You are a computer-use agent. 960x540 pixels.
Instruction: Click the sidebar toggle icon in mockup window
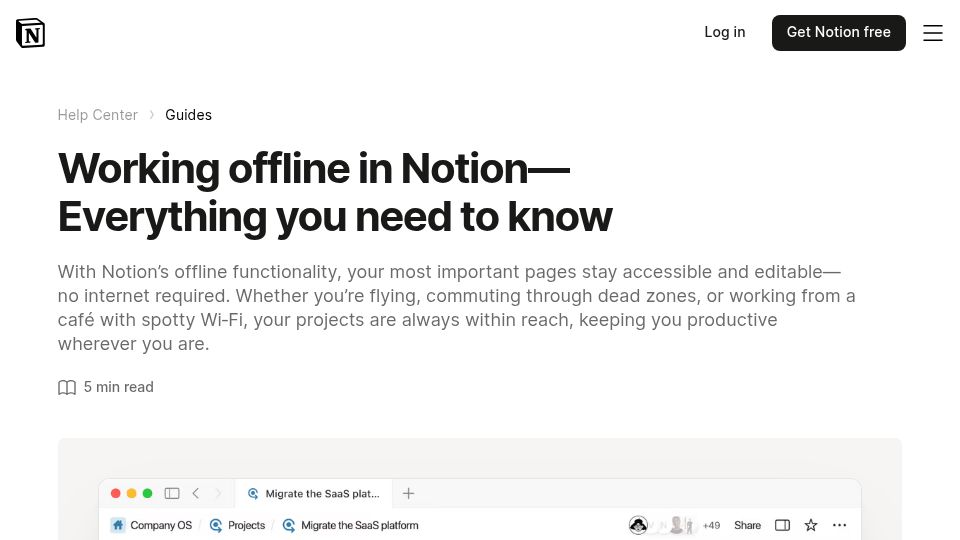click(x=172, y=493)
